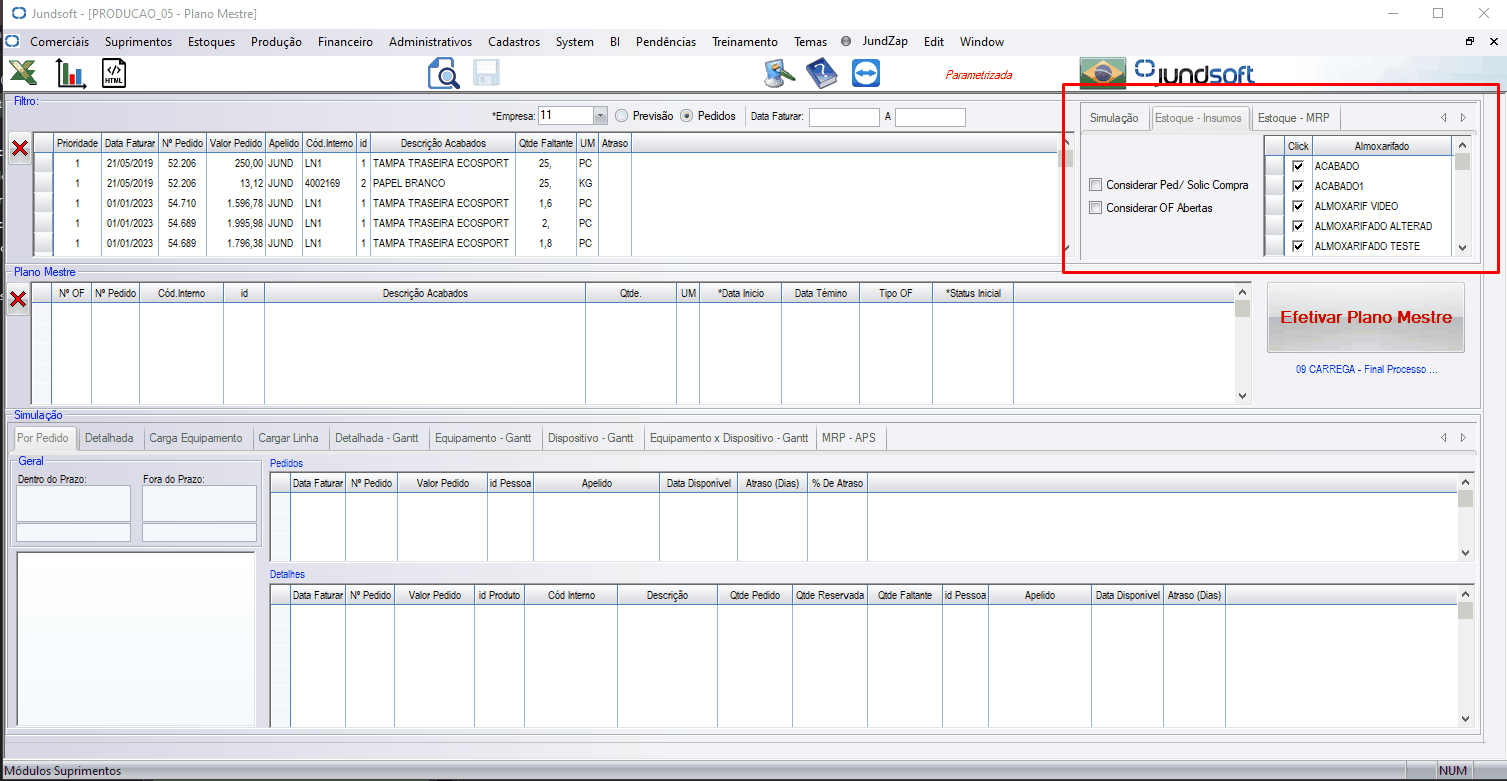Click down arrow of Pedidos grid scrollbar

[1465, 552]
